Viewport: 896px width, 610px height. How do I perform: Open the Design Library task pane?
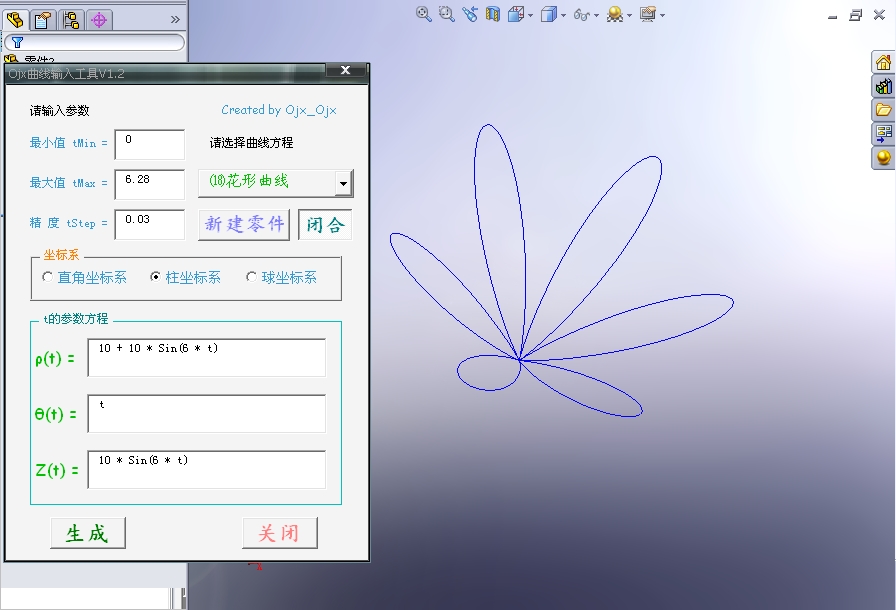pyautogui.click(x=883, y=86)
